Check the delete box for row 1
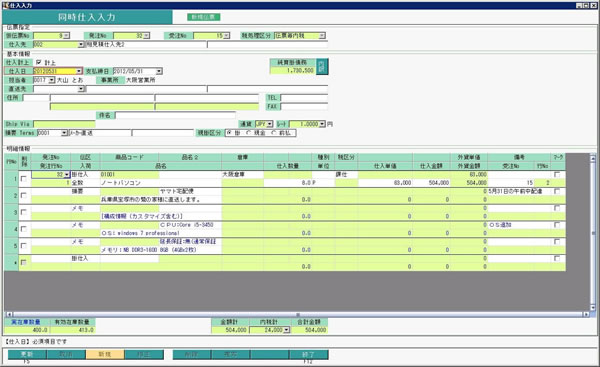Screen dimensions: 600x367 coord(24,179)
